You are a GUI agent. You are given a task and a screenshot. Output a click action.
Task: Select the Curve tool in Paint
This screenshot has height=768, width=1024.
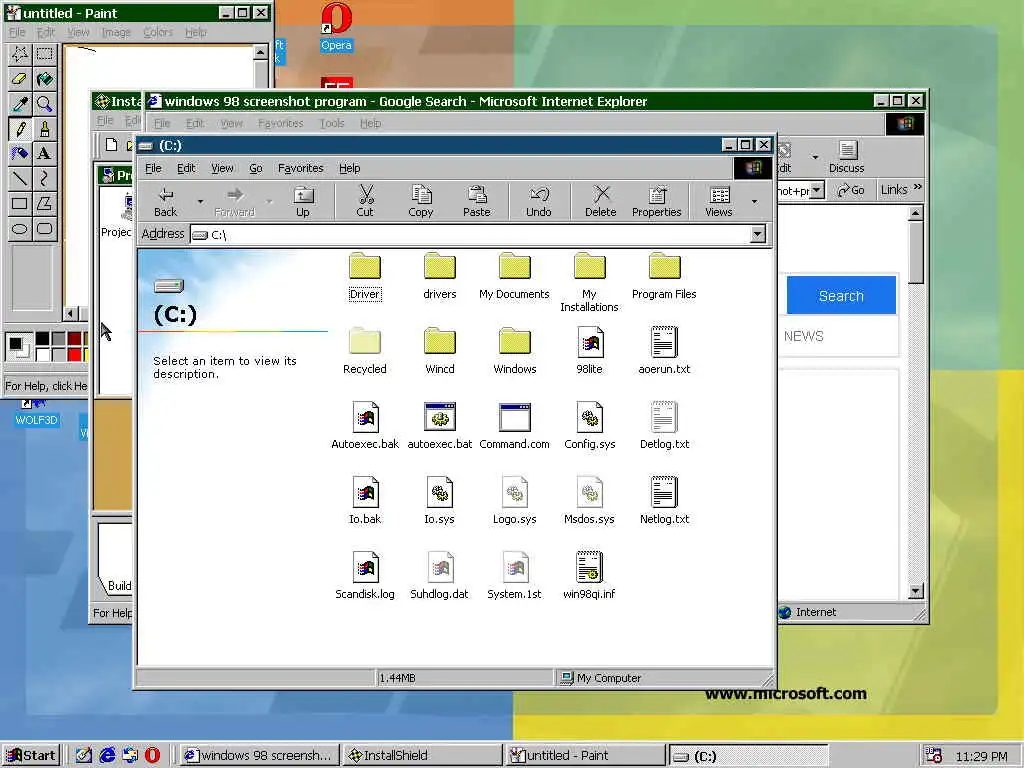point(44,178)
